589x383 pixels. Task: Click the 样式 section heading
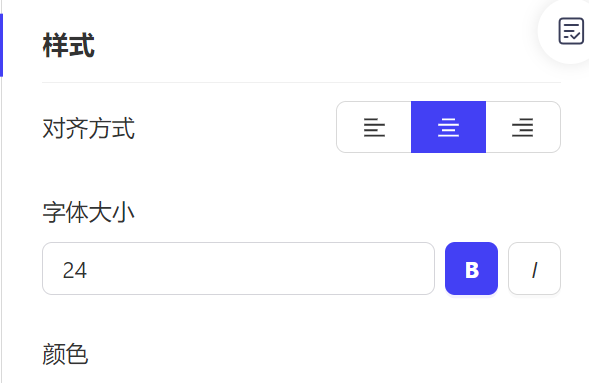[x=68, y=45]
